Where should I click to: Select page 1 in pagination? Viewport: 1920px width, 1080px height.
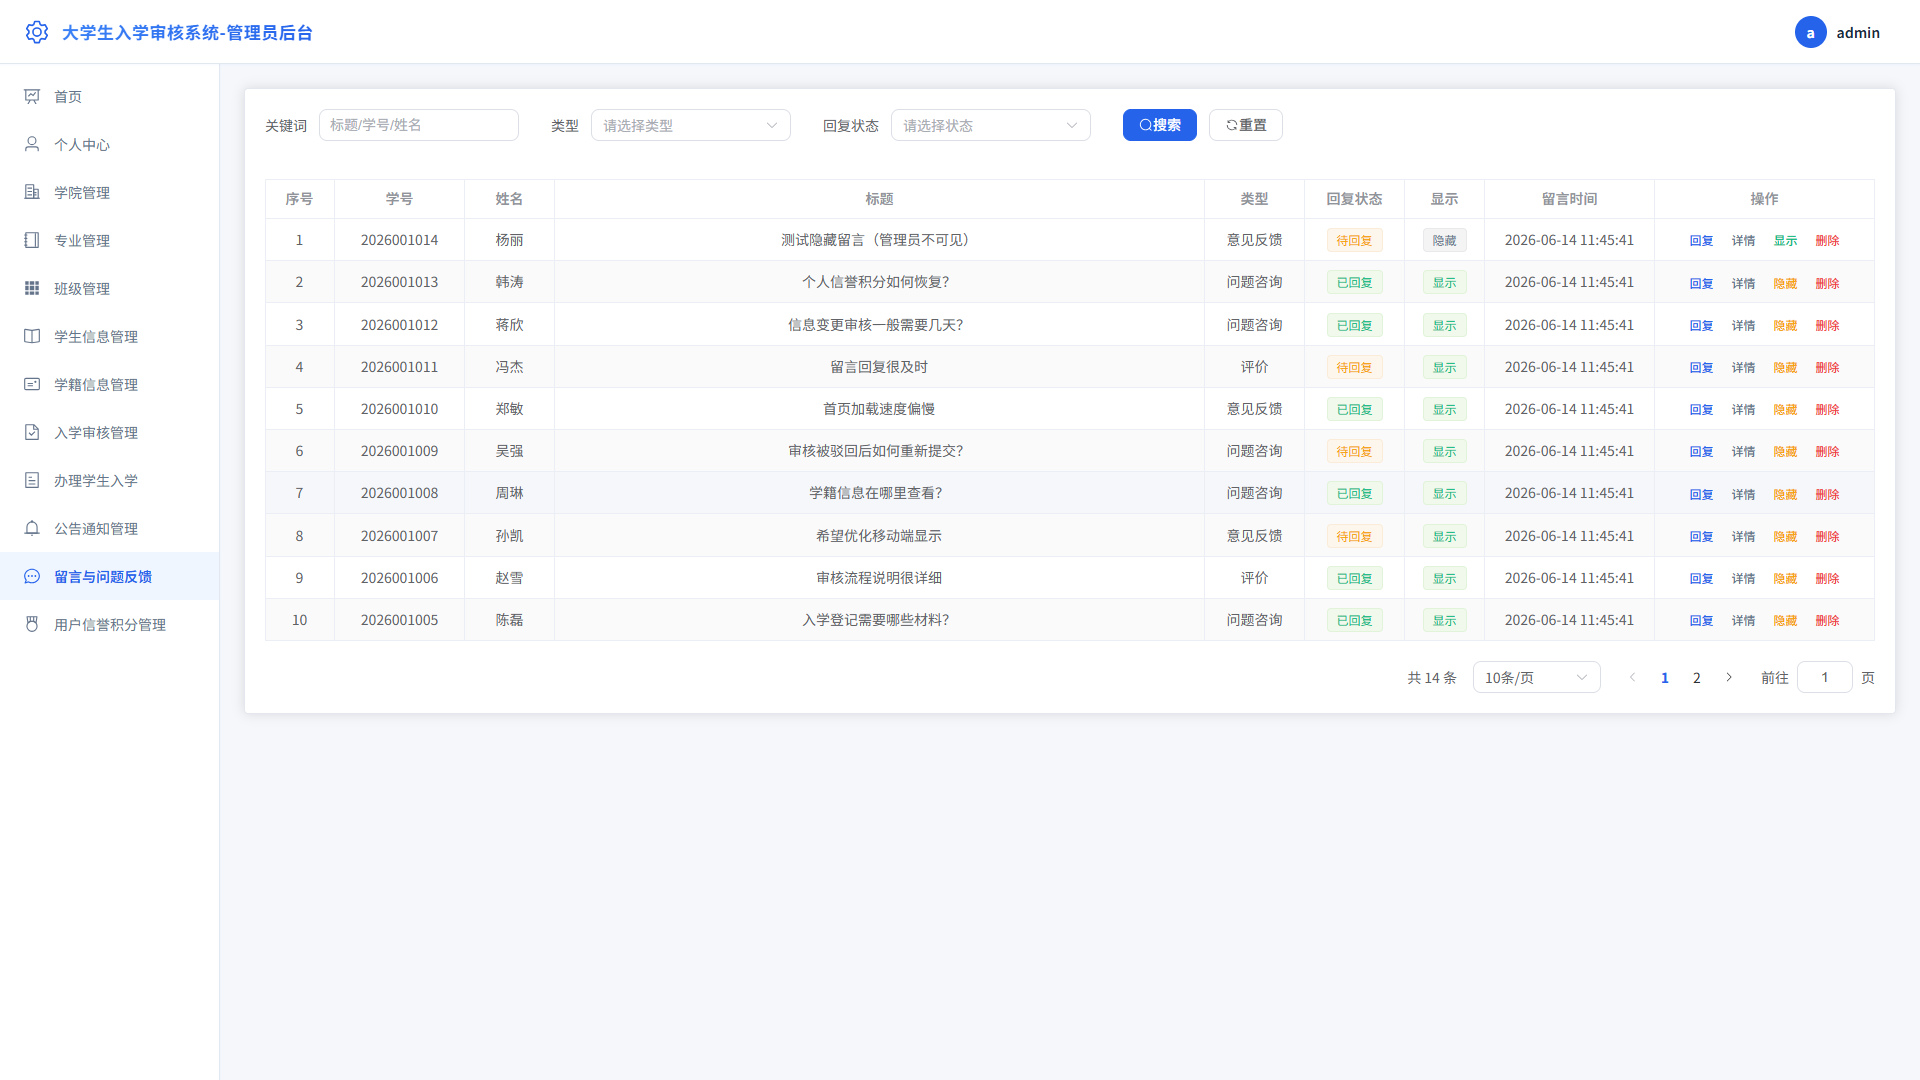(1665, 677)
